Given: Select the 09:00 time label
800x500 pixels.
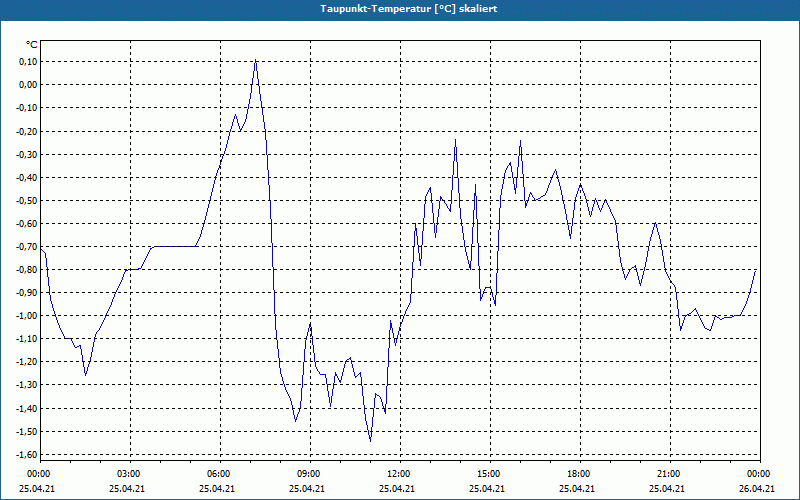Looking at the screenshot, I should (310, 474).
